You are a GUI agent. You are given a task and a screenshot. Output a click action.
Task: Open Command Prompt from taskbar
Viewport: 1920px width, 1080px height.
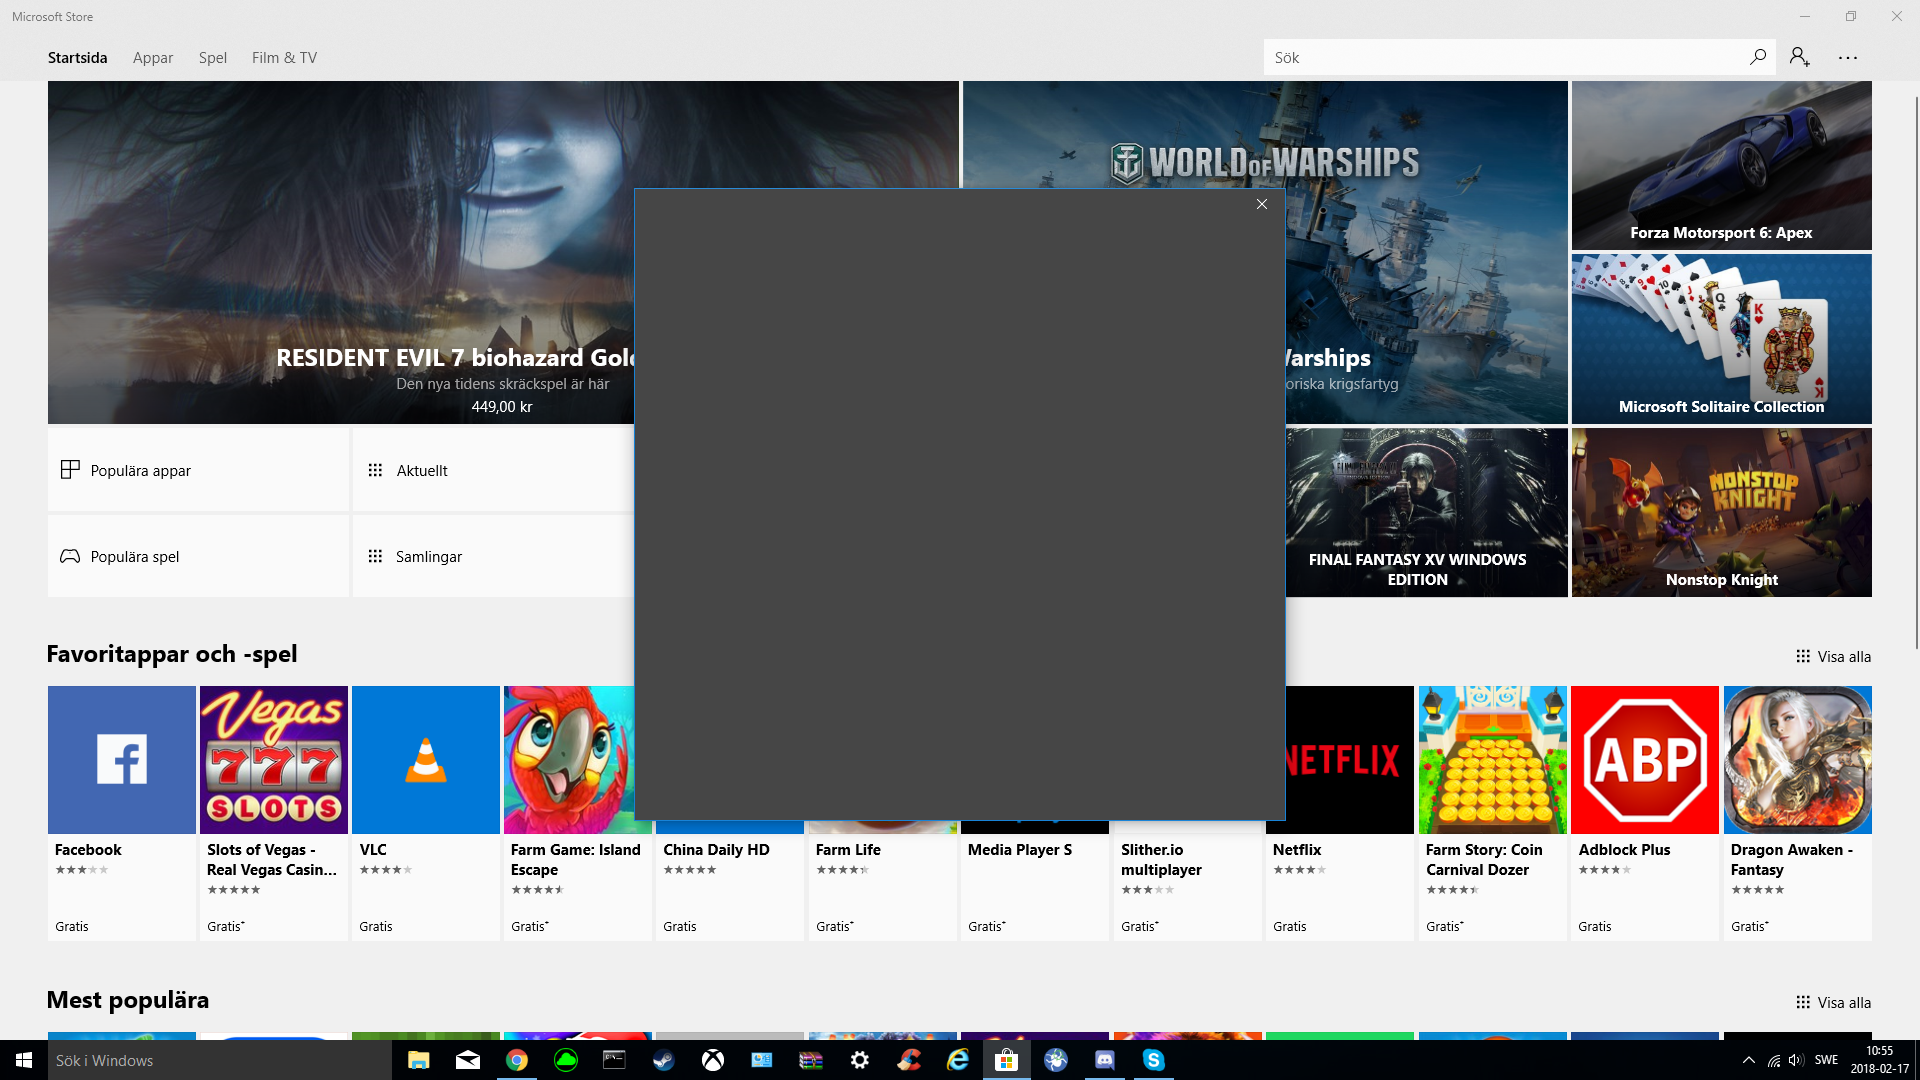pos(615,1060)
